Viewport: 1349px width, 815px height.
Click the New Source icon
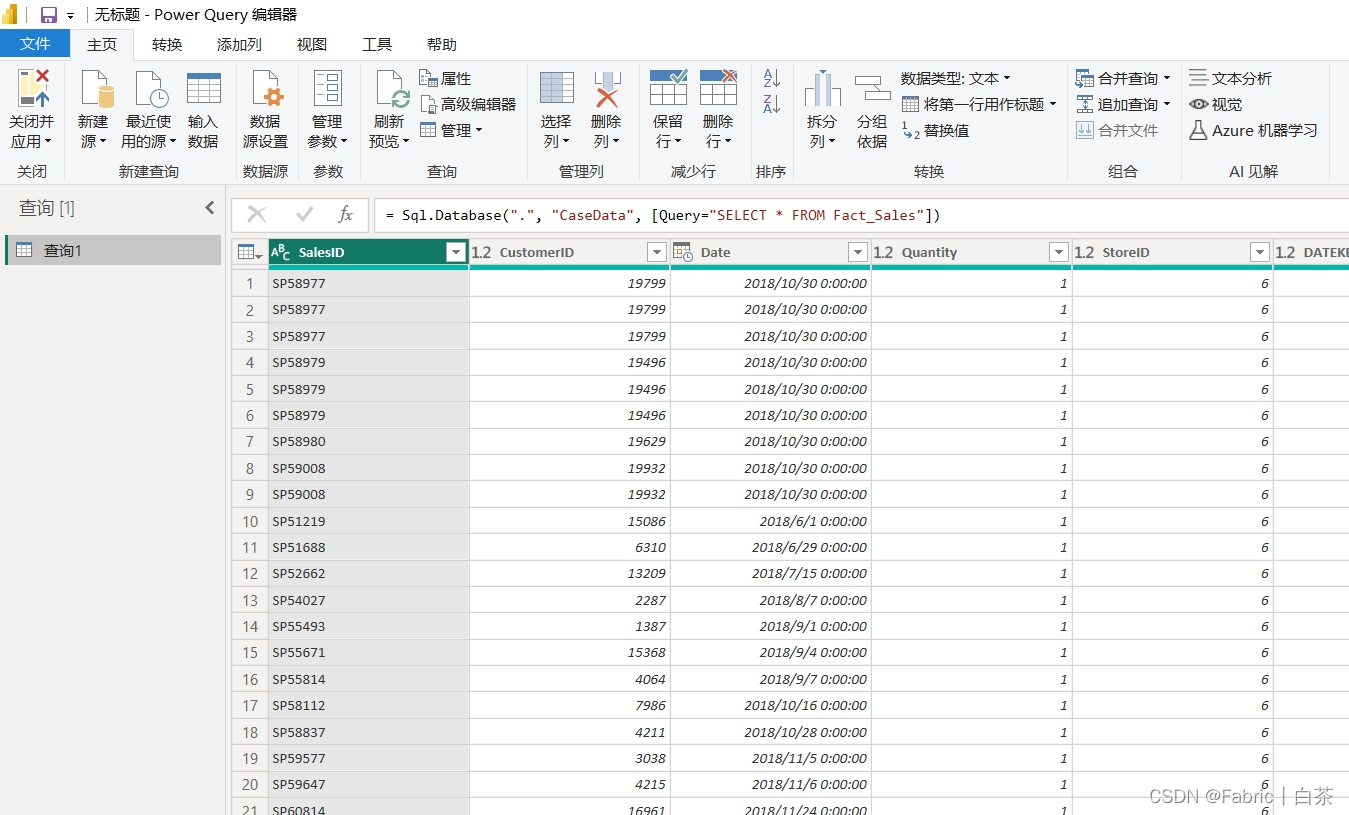click(x=96, y=89)
